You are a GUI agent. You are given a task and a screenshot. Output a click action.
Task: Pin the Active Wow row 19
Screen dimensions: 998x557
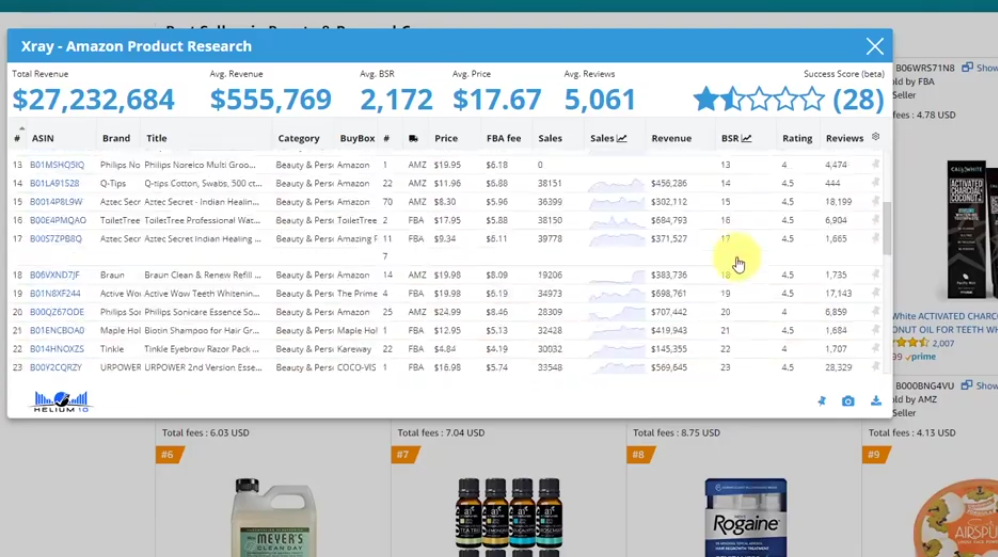pos(876,293)
